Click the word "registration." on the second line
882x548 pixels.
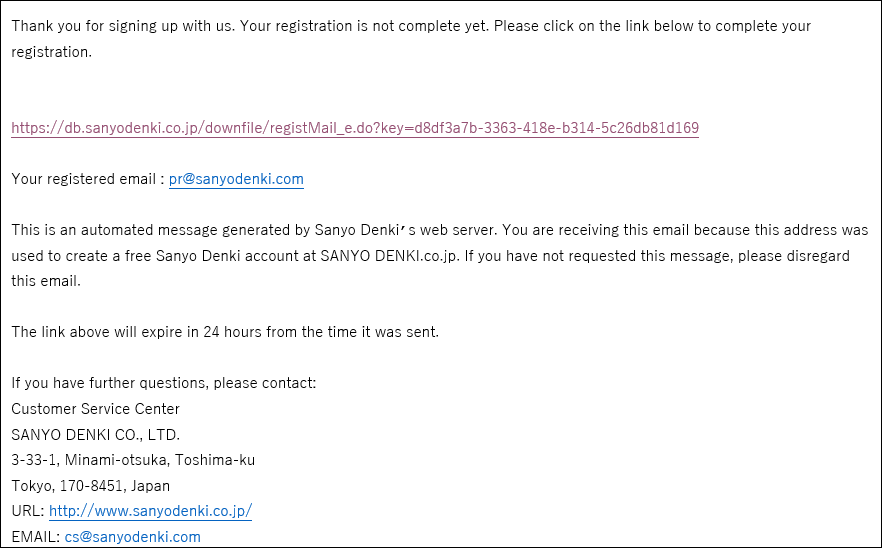tap(52, 52)
